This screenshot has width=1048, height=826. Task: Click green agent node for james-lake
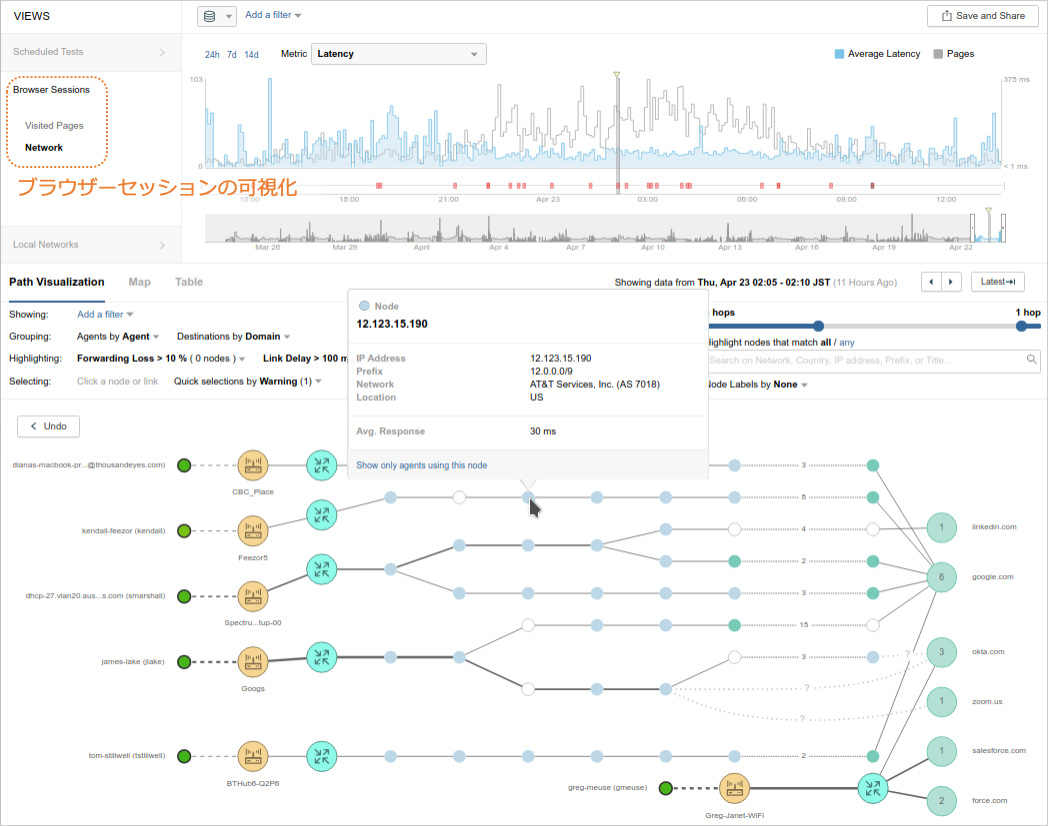184,661
